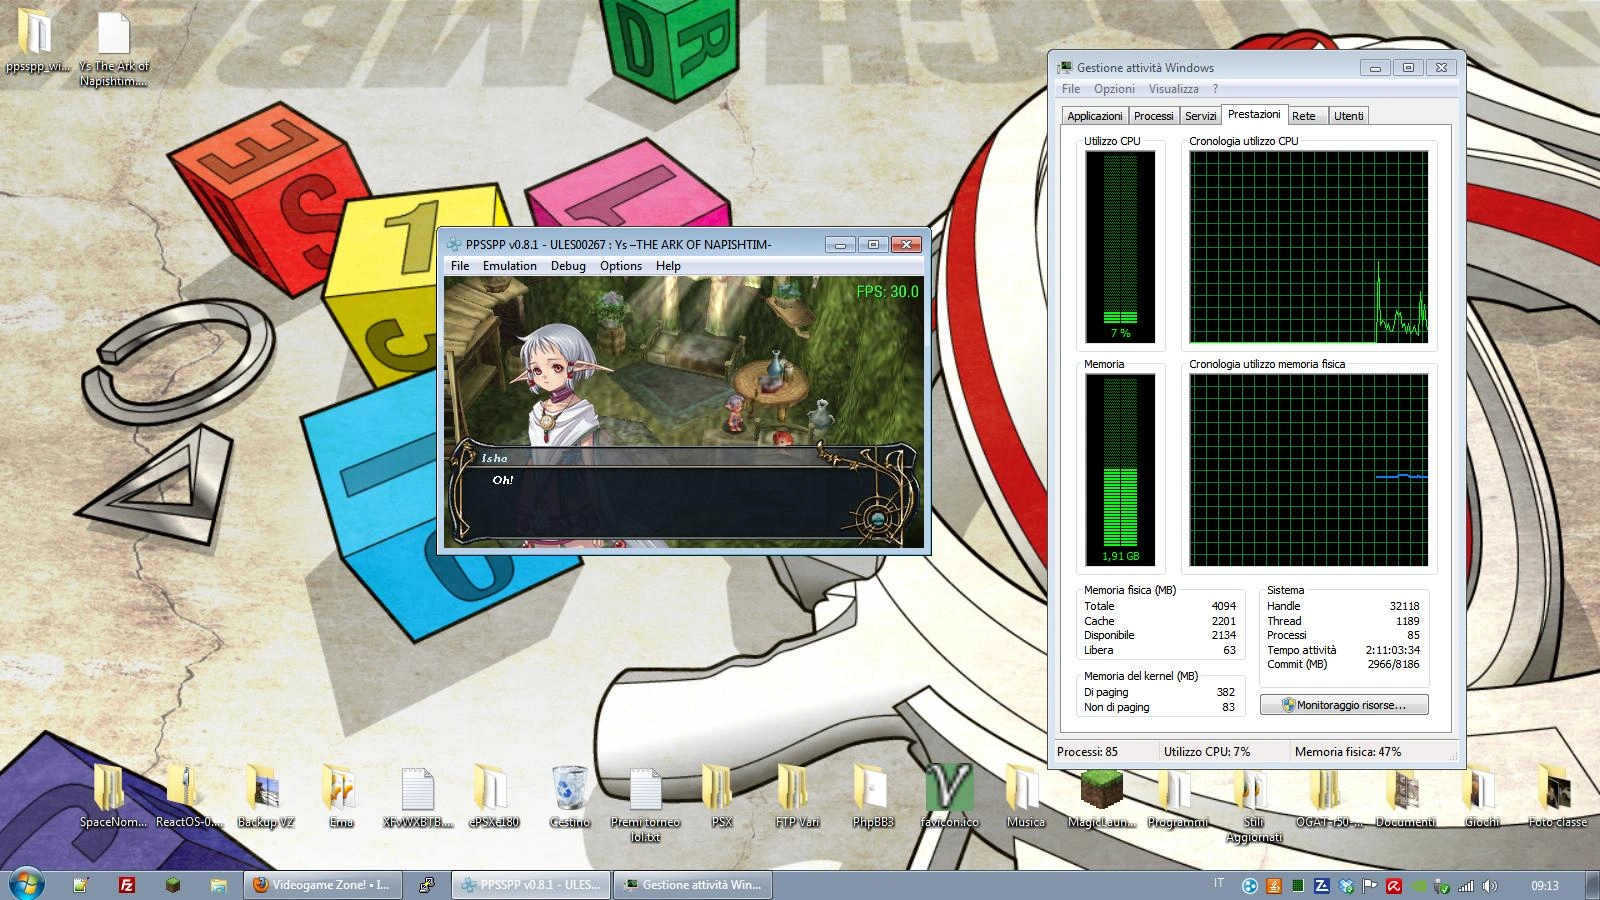The image size is (1600, 900).
Task: Open the Cestino recycle bin
Action: 569,797
